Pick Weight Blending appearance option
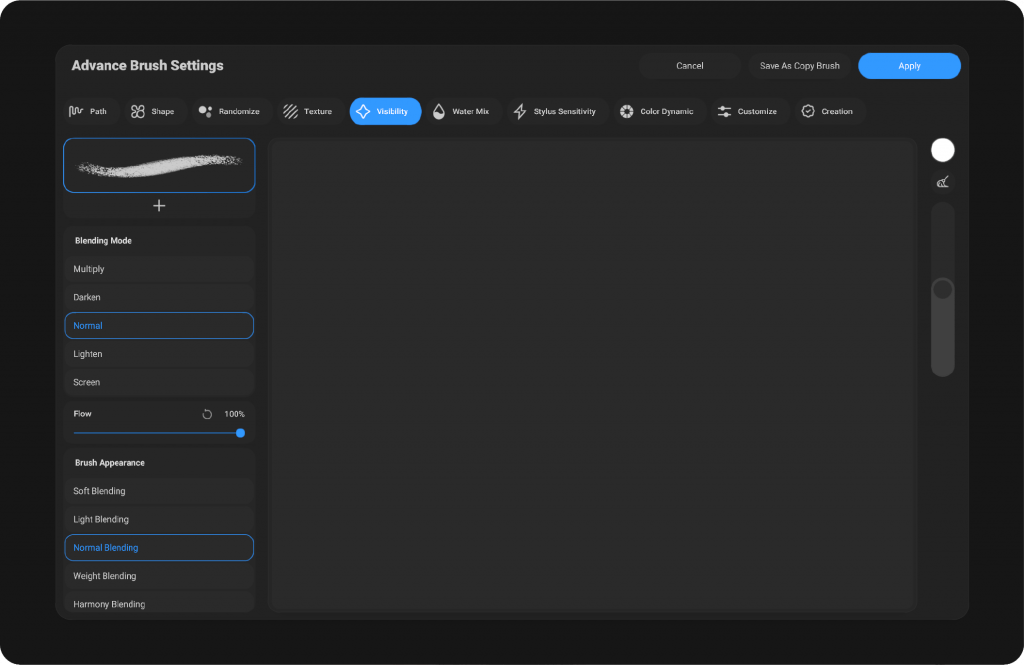Image resolution: width=1024 pixels, height=665 pixels. point(159,576)
